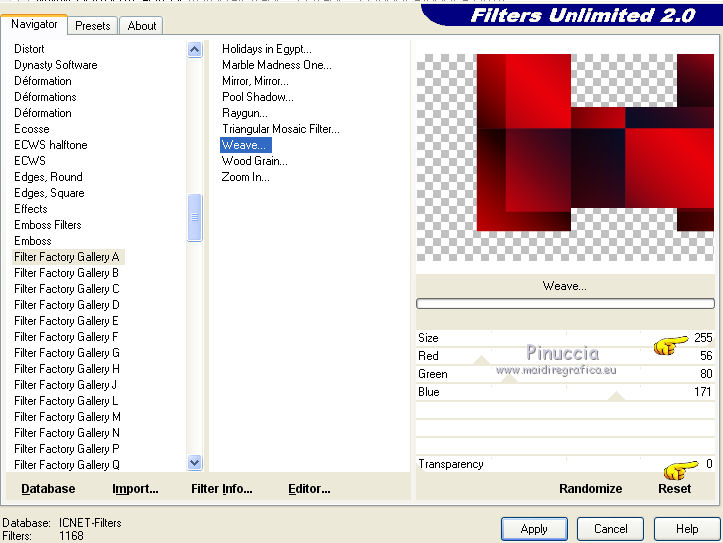Choose the Holidays in Egypt filter
This screenshot has height=543, width=723.
pos(267,49)
